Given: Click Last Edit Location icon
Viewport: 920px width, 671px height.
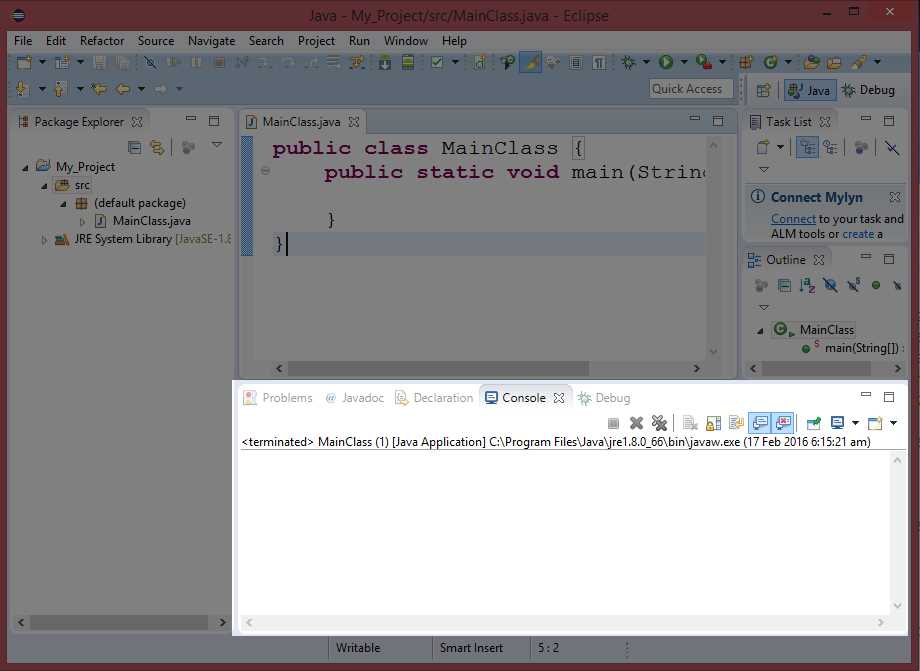Looking at the screenshot, I should (x=99, y=89).
